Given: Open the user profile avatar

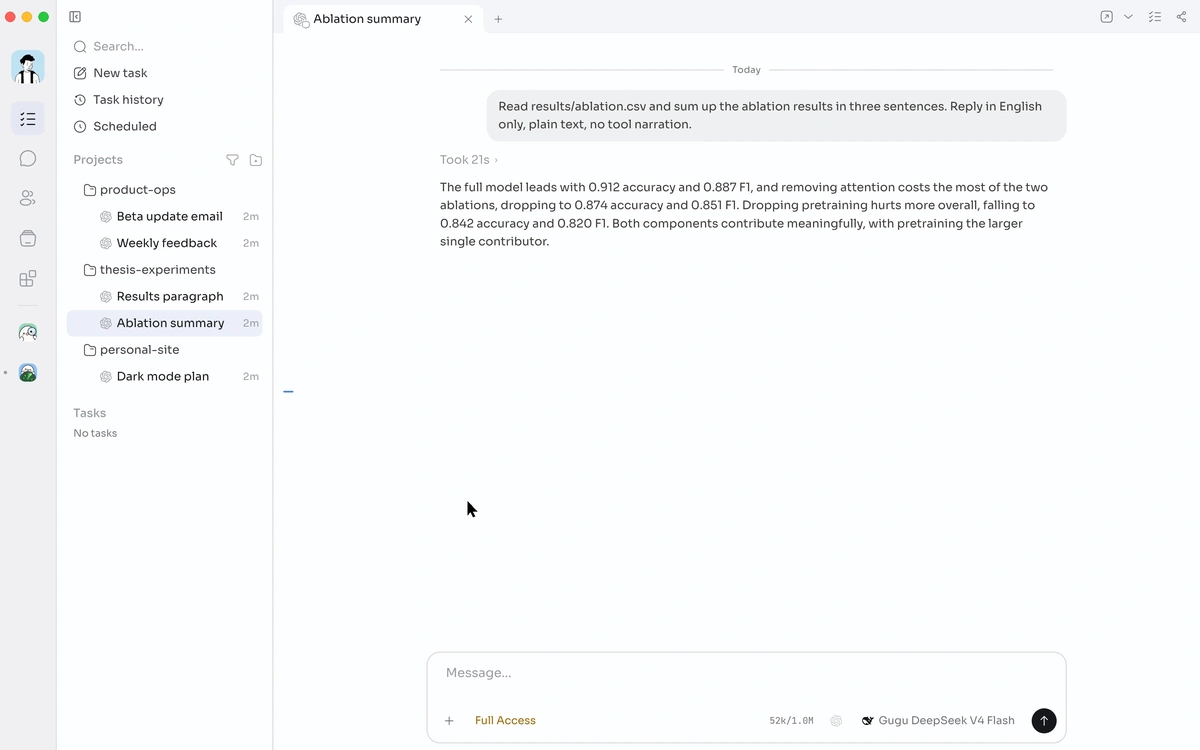Looking at the screenshot, I should coord(28,67).
